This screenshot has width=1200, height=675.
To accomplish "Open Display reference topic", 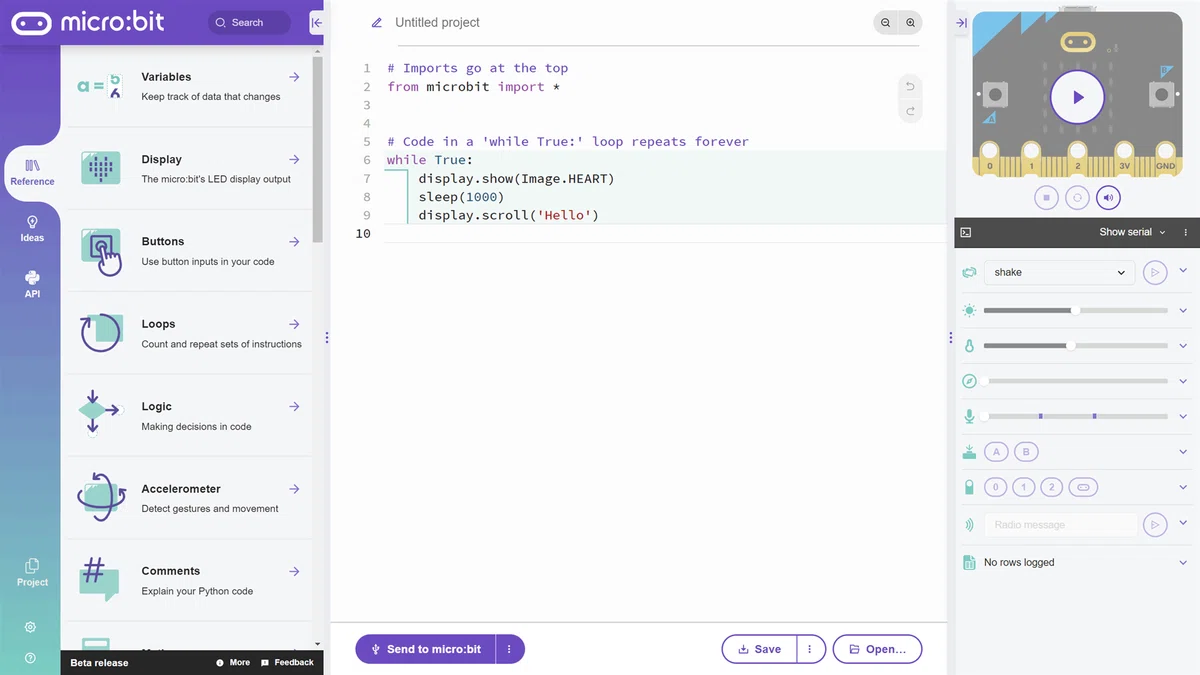I will tap(189, 168).
